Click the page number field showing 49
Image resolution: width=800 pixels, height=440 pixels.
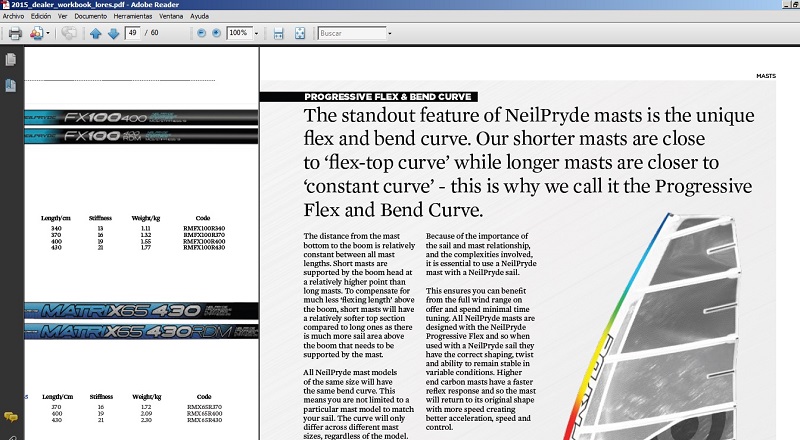(x=132, y=33)
